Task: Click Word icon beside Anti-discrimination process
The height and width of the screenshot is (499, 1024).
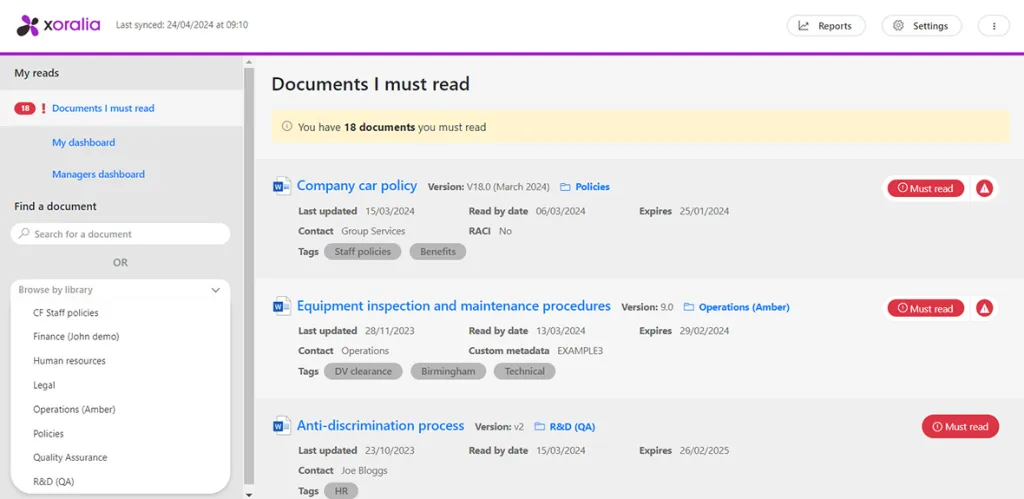Action: point(282,426)
